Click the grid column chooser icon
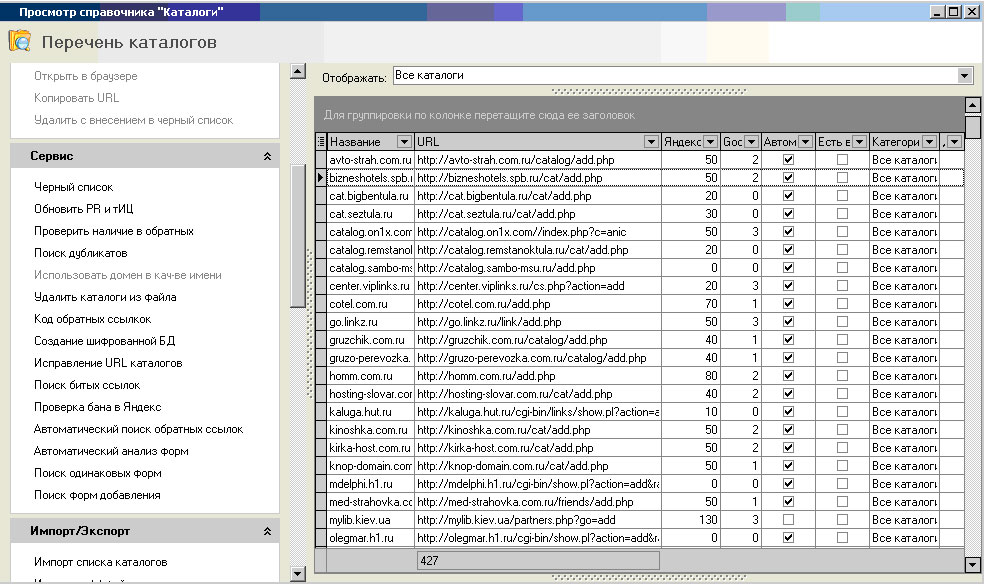Screen dimensions: 984x584 [321, 142]
